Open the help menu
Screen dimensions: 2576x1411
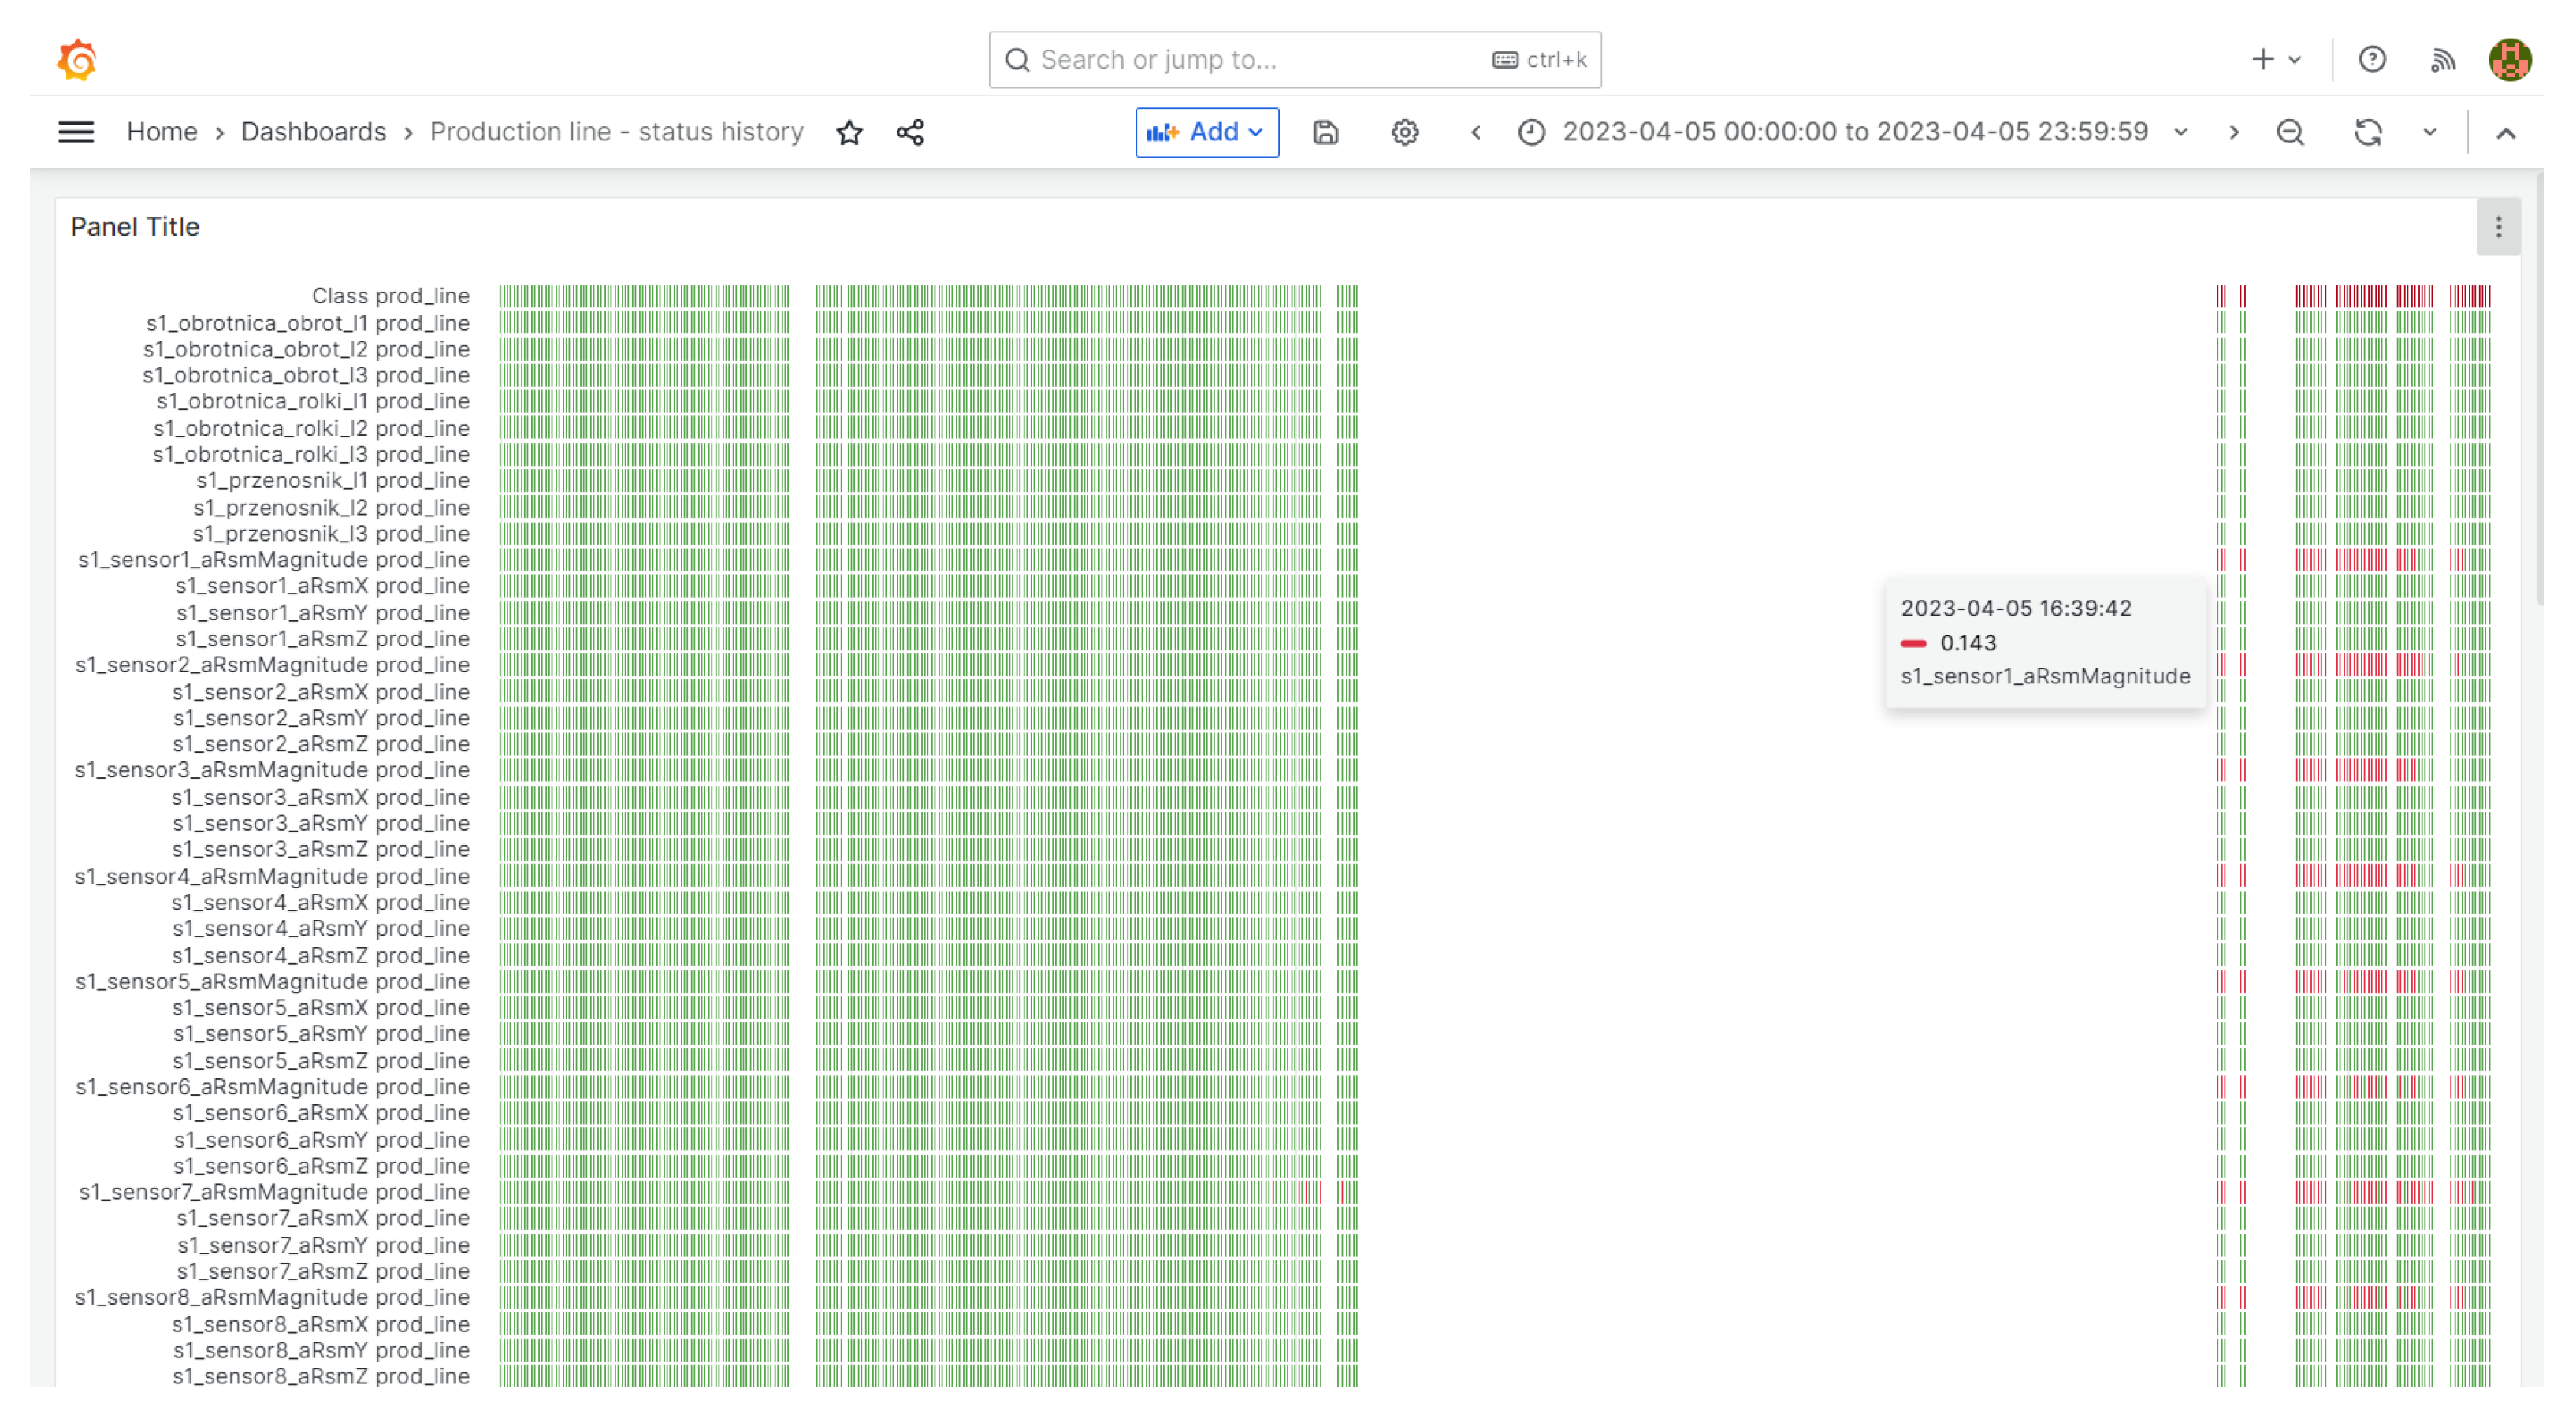2372,60
